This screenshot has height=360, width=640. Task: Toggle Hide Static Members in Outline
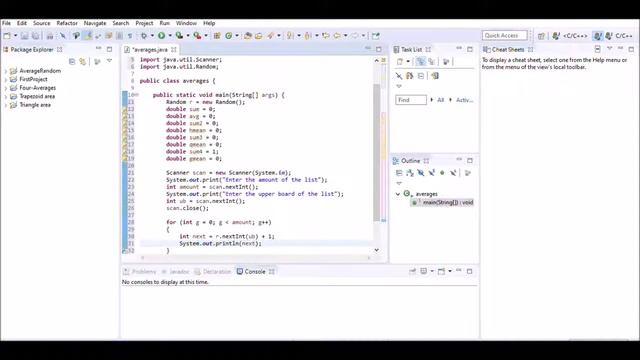tap(431, 173)
